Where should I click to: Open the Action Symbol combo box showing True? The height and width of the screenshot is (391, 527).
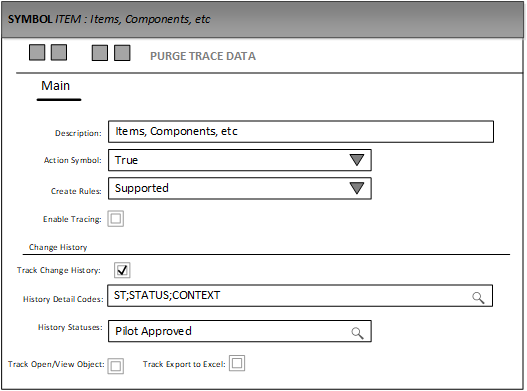(x=240, y=160)
